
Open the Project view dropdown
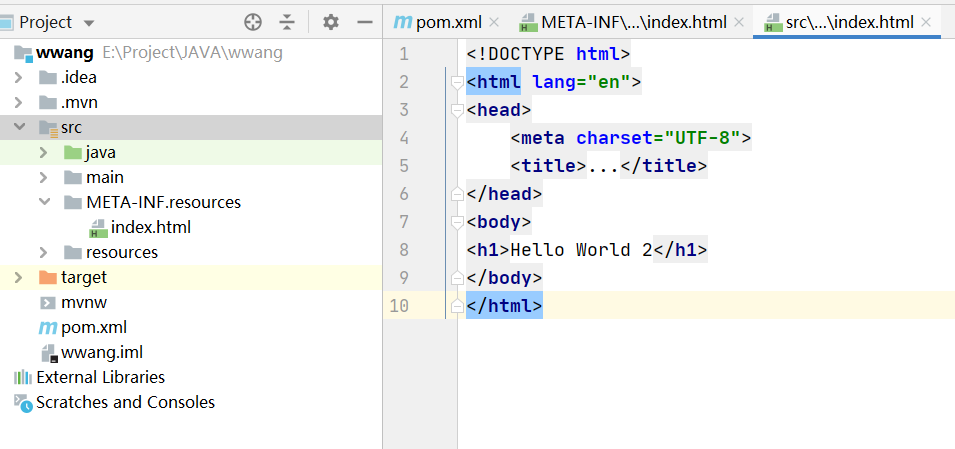(x=89, y=22)
